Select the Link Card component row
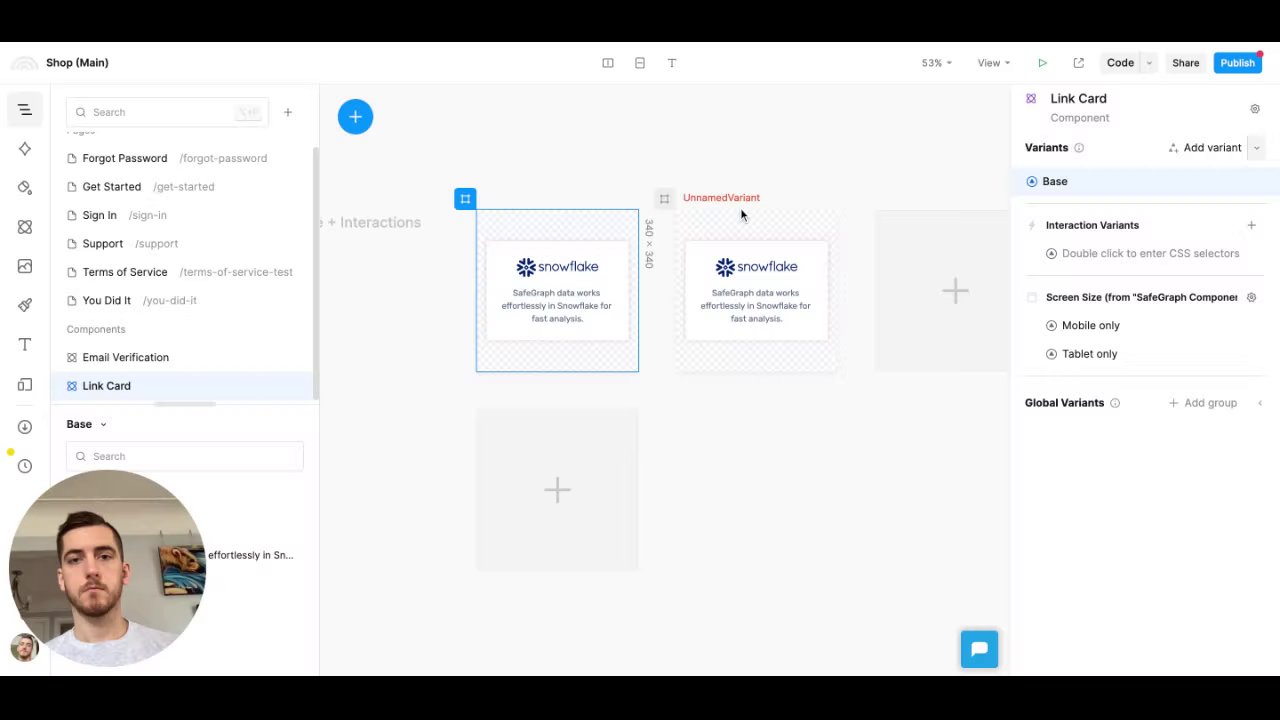 [x=184, y=386]
